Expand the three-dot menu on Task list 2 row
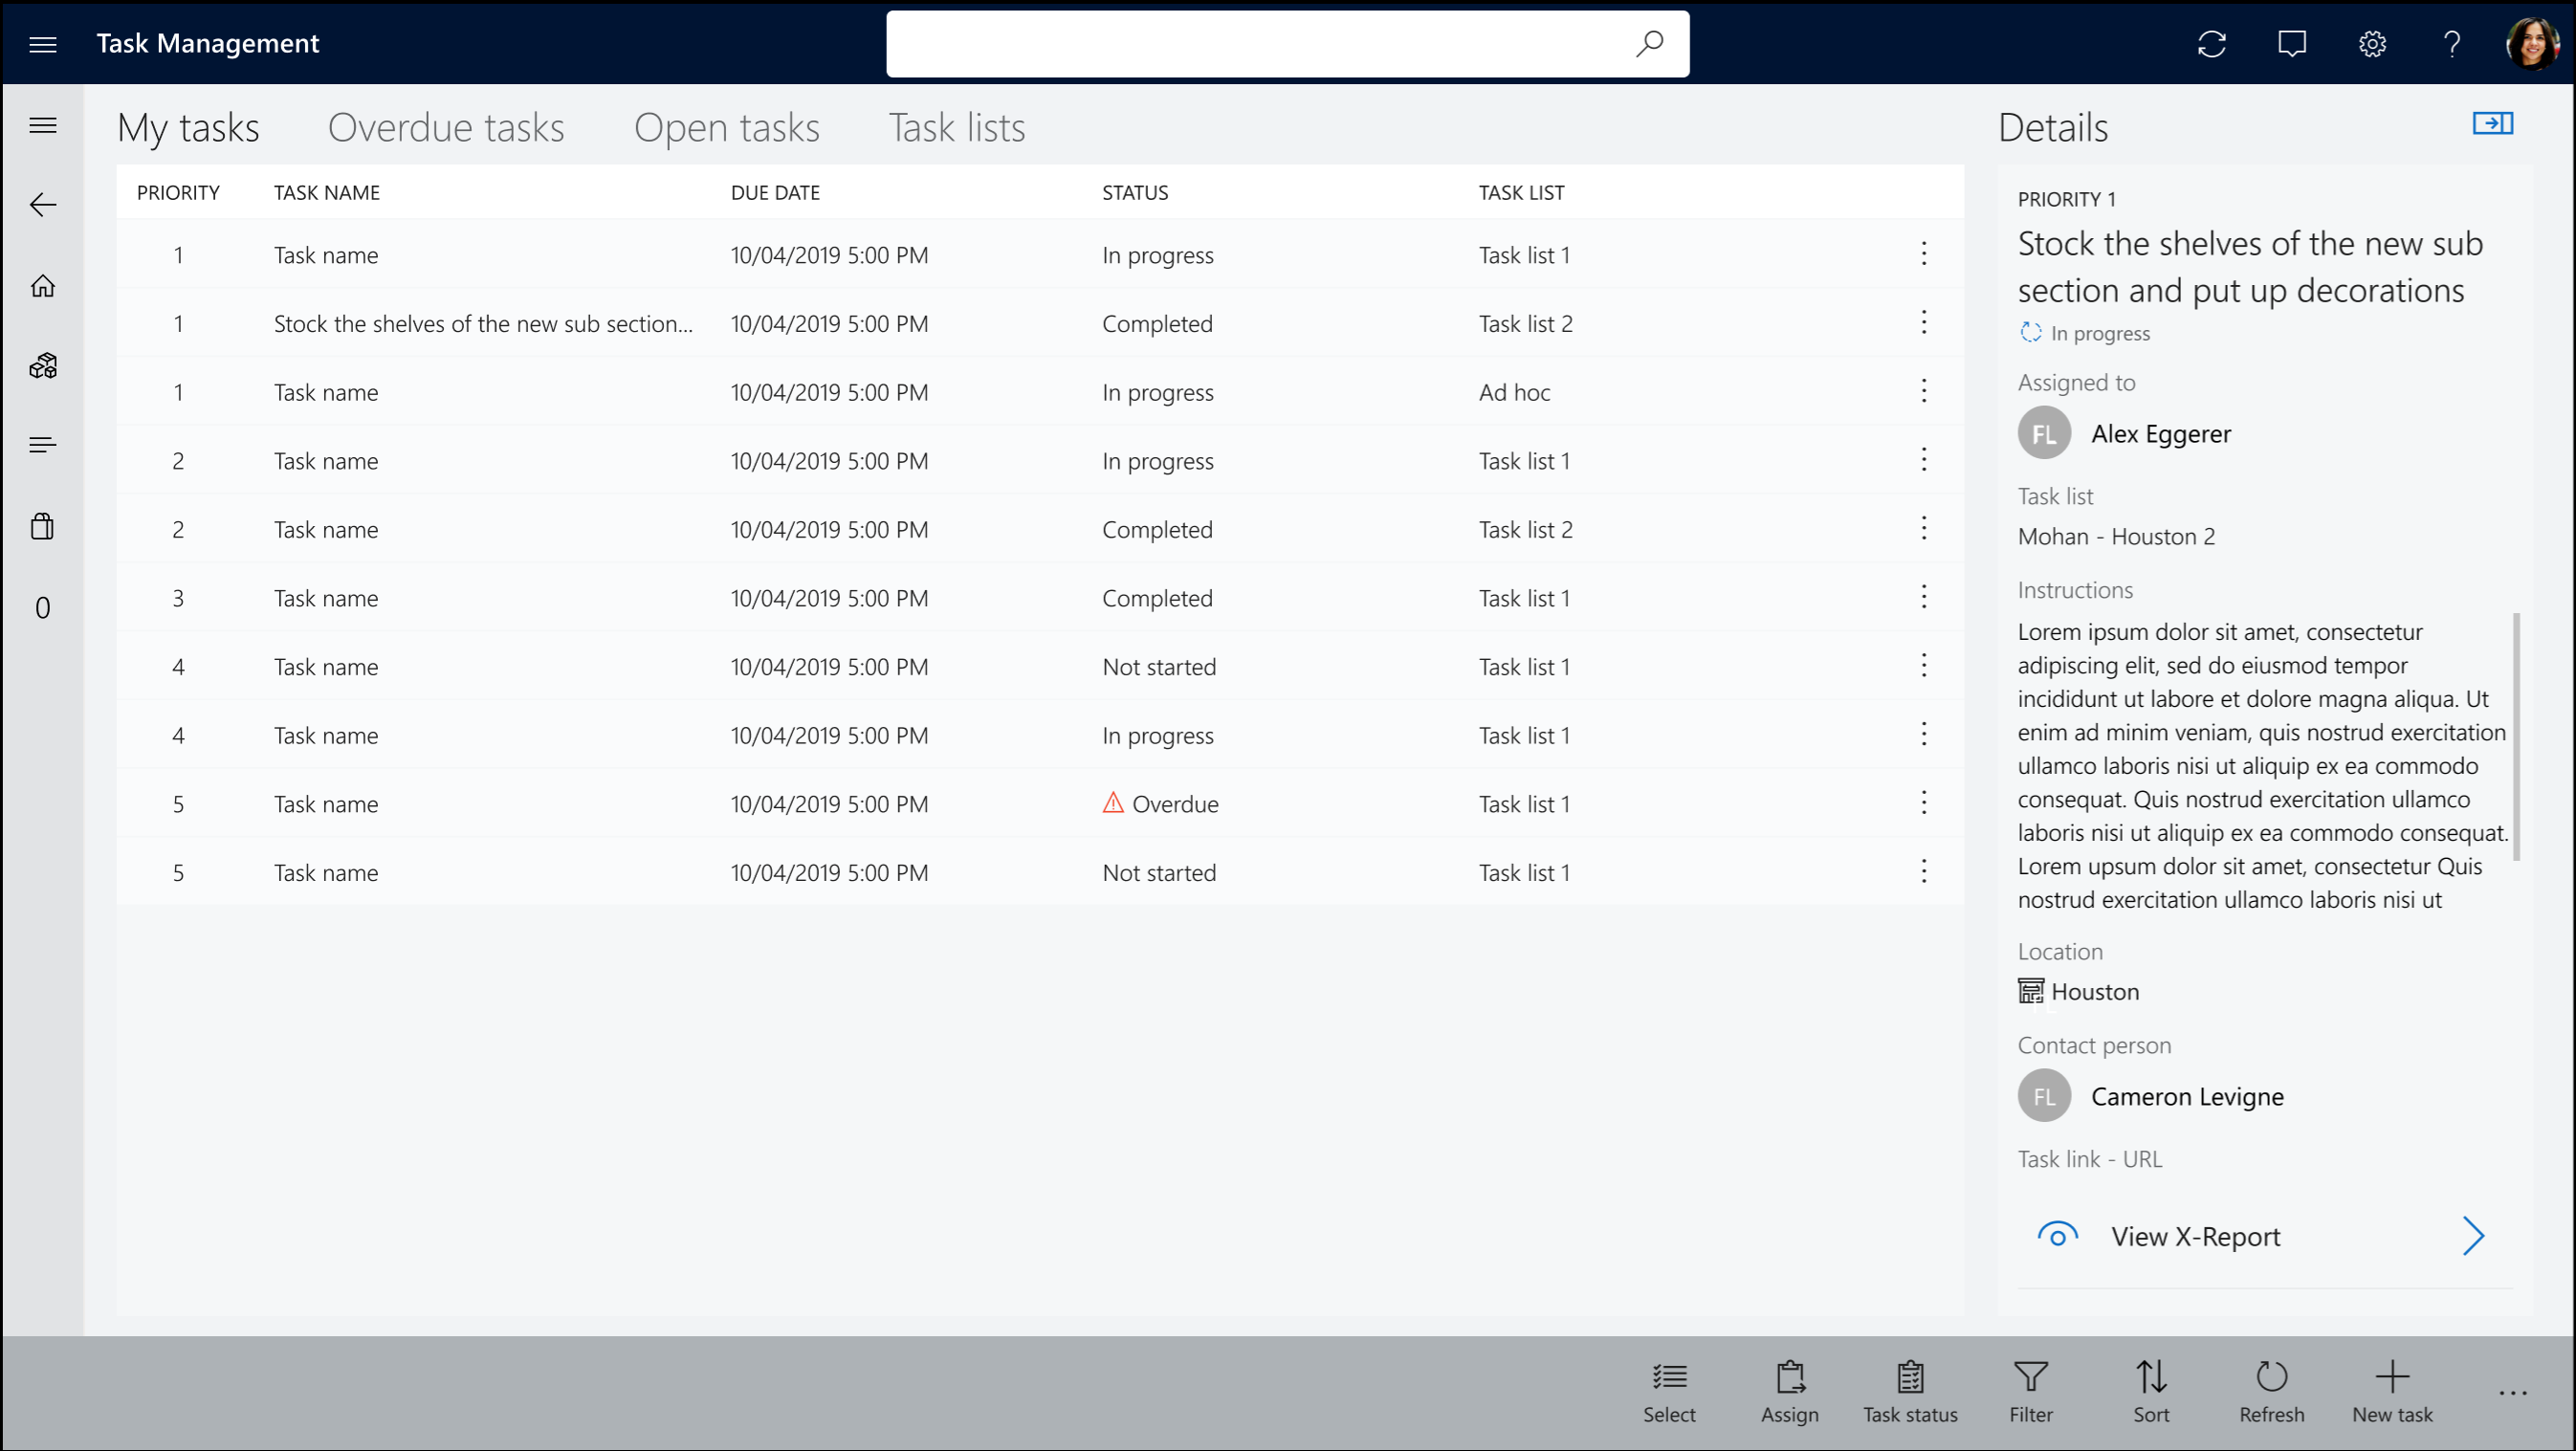Screen dimensions: 2576x1451 click(x=1924, y=322)
